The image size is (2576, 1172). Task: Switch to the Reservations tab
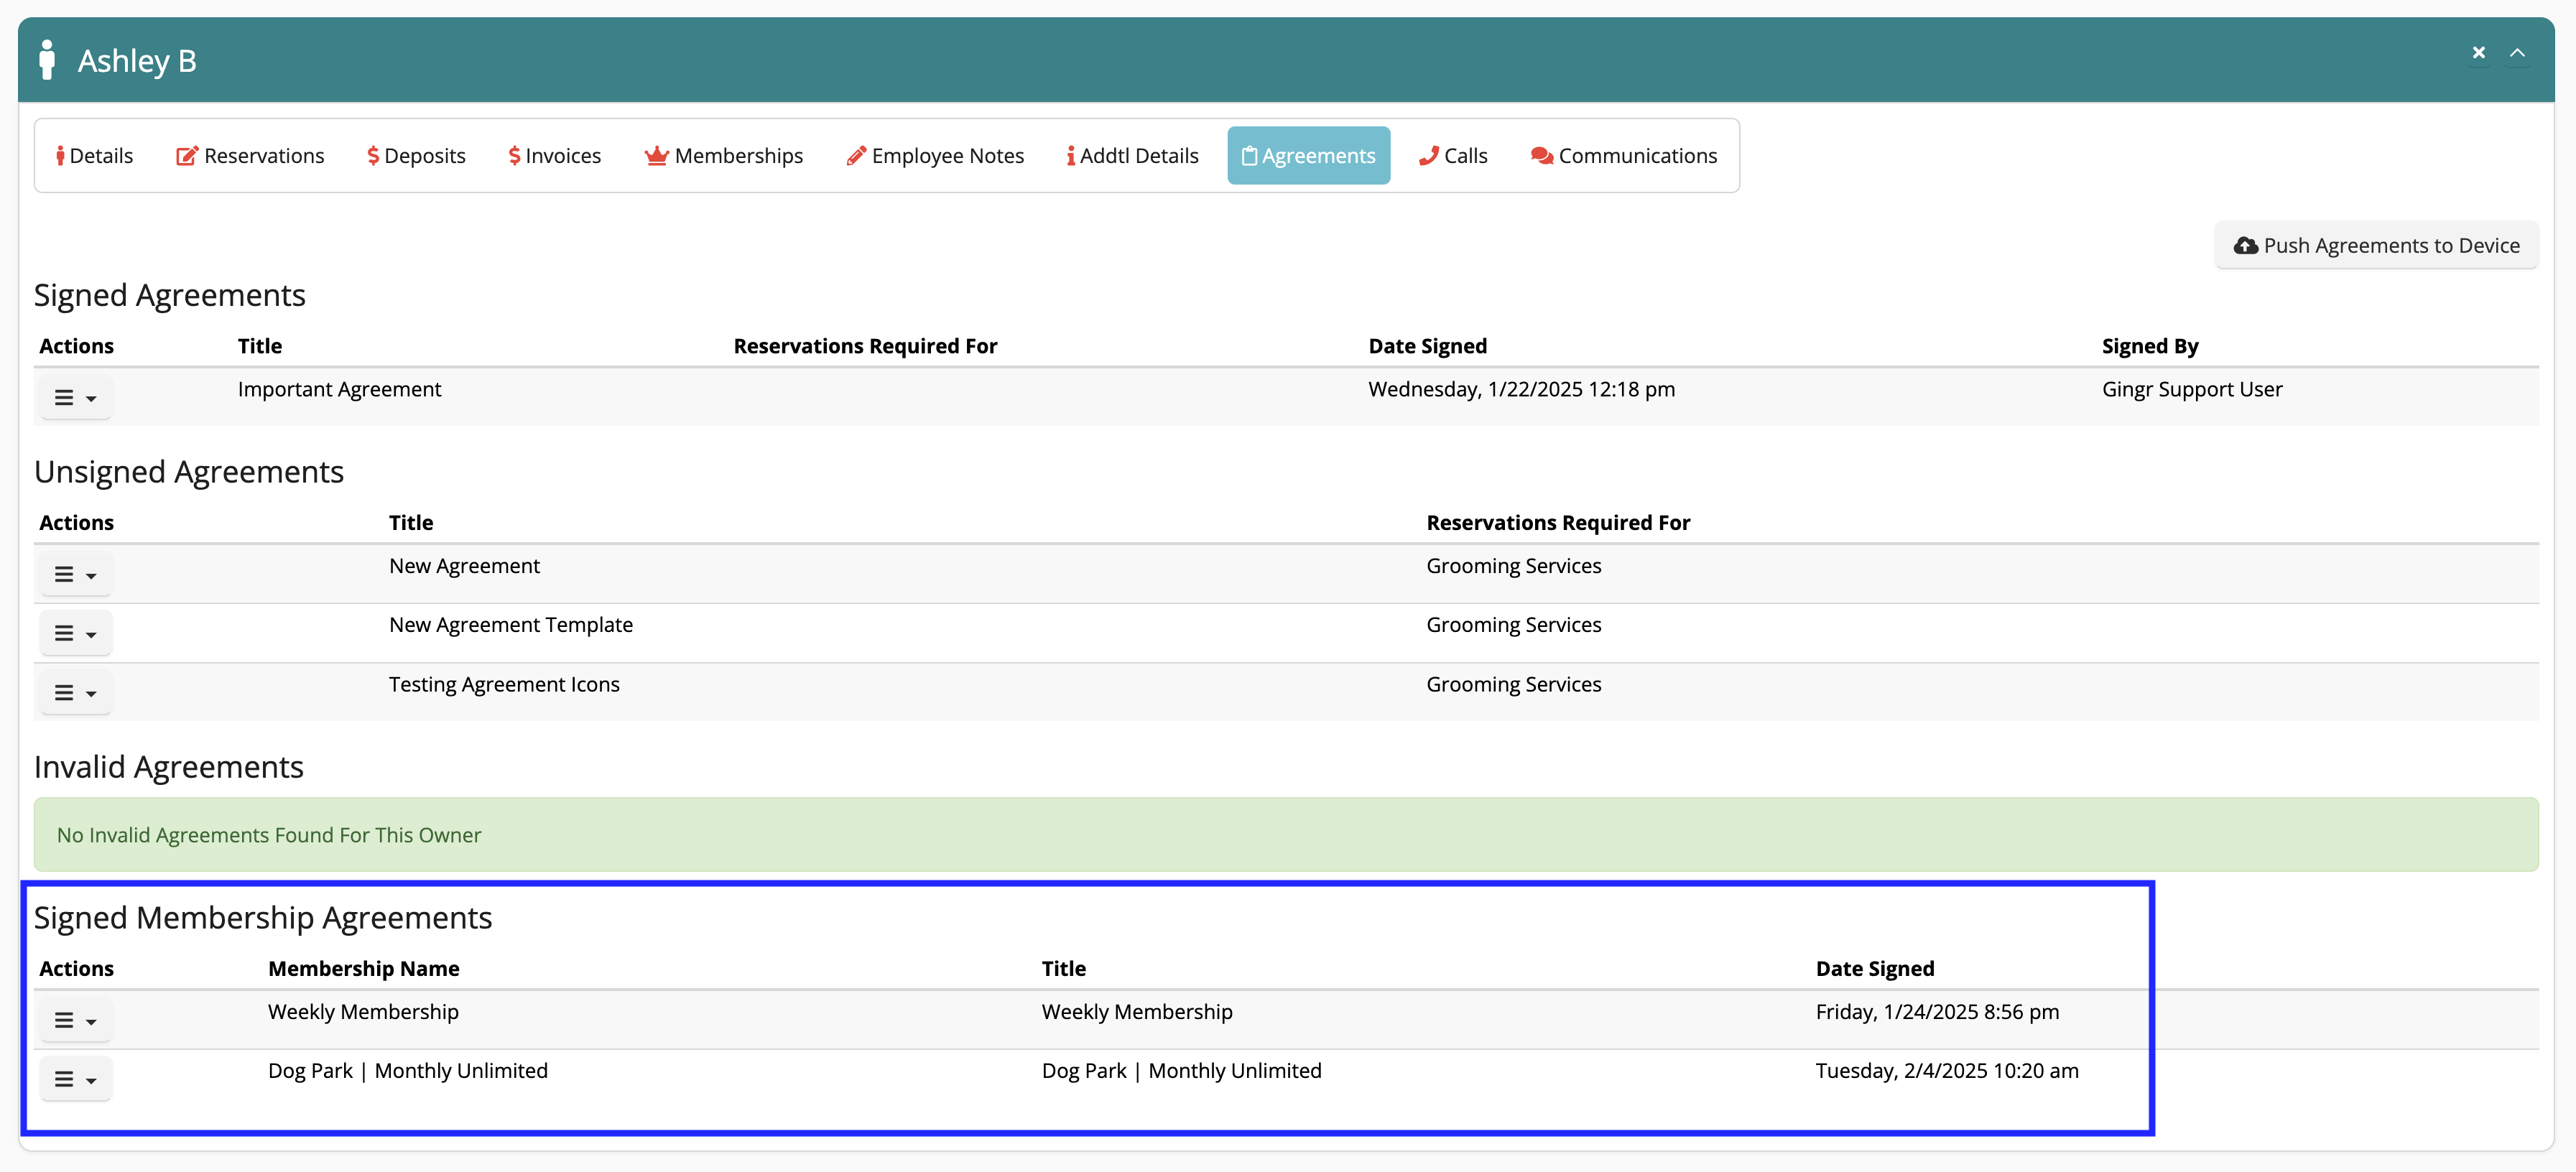pyautogui.click(x=250, y=155)
